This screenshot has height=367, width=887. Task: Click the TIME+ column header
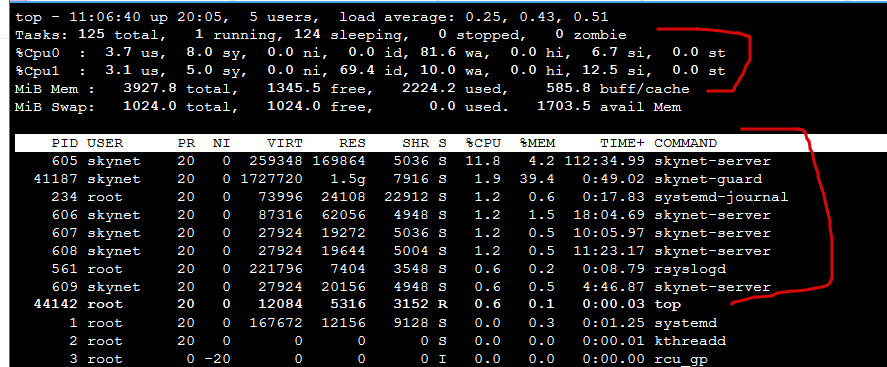pos(622,143)
